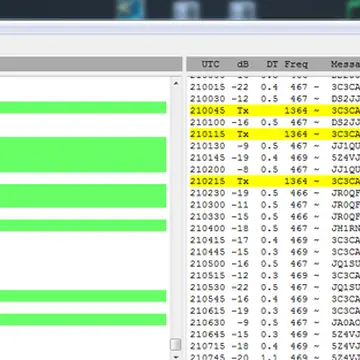Select the 210500 JQ1SU decode row
Viewport: 360px width, 360px height.
coord(275,264)
